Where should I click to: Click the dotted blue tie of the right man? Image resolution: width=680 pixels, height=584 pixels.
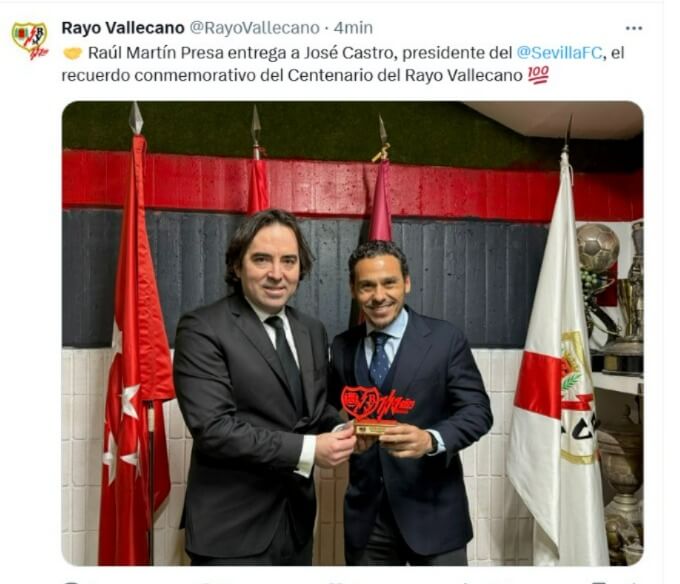(380, 359)
